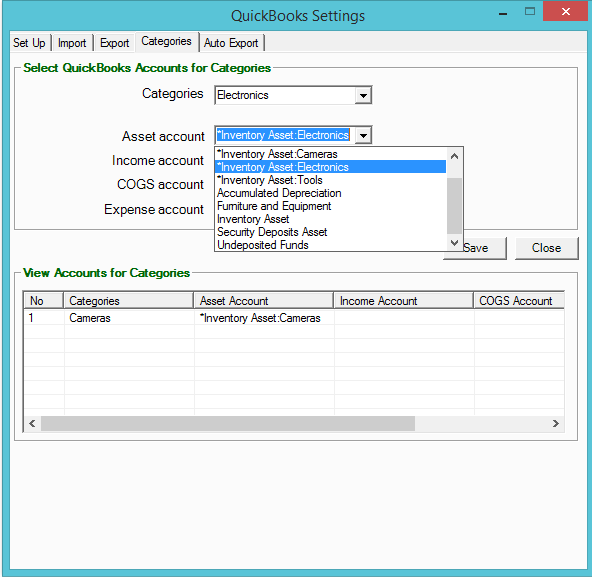Choose *Inventory Asset:Cameras from the list
The width and height of the screenshot is (592, 577).
pos(330,154)
